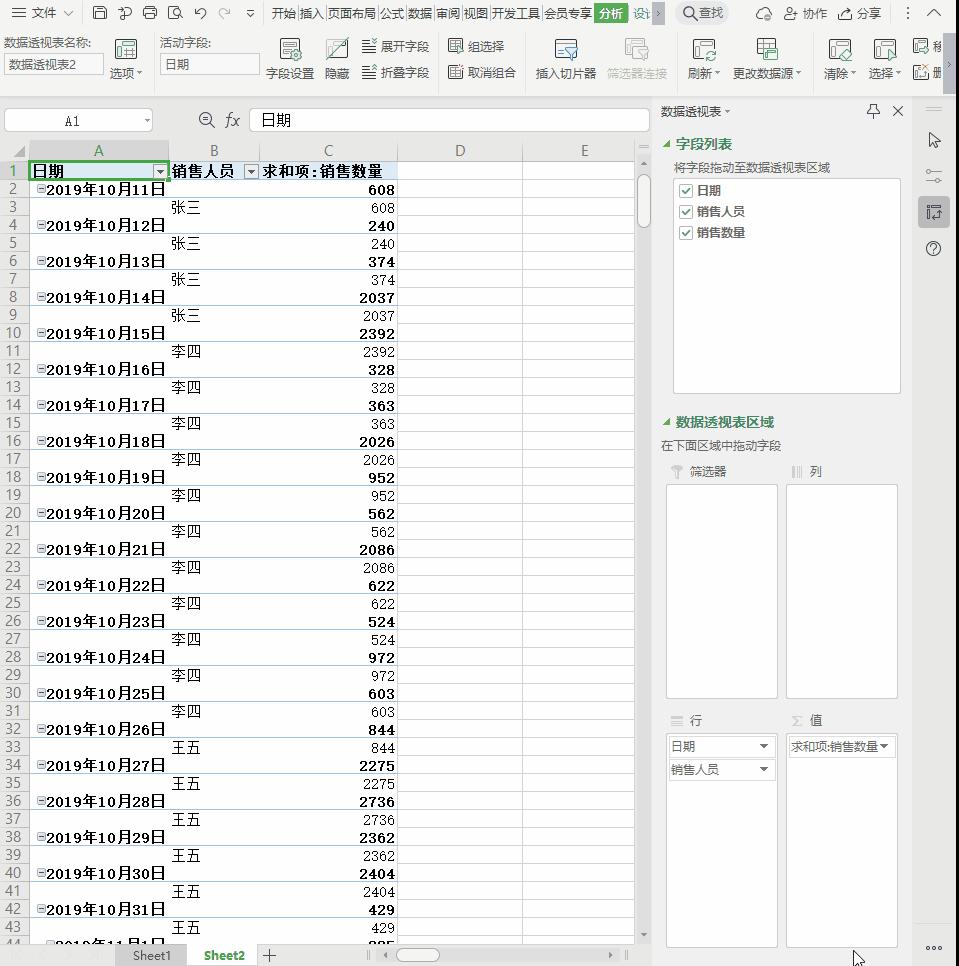Click the 分享 share button
Screen dimensions: 959x966
click(x=860, y=14)
